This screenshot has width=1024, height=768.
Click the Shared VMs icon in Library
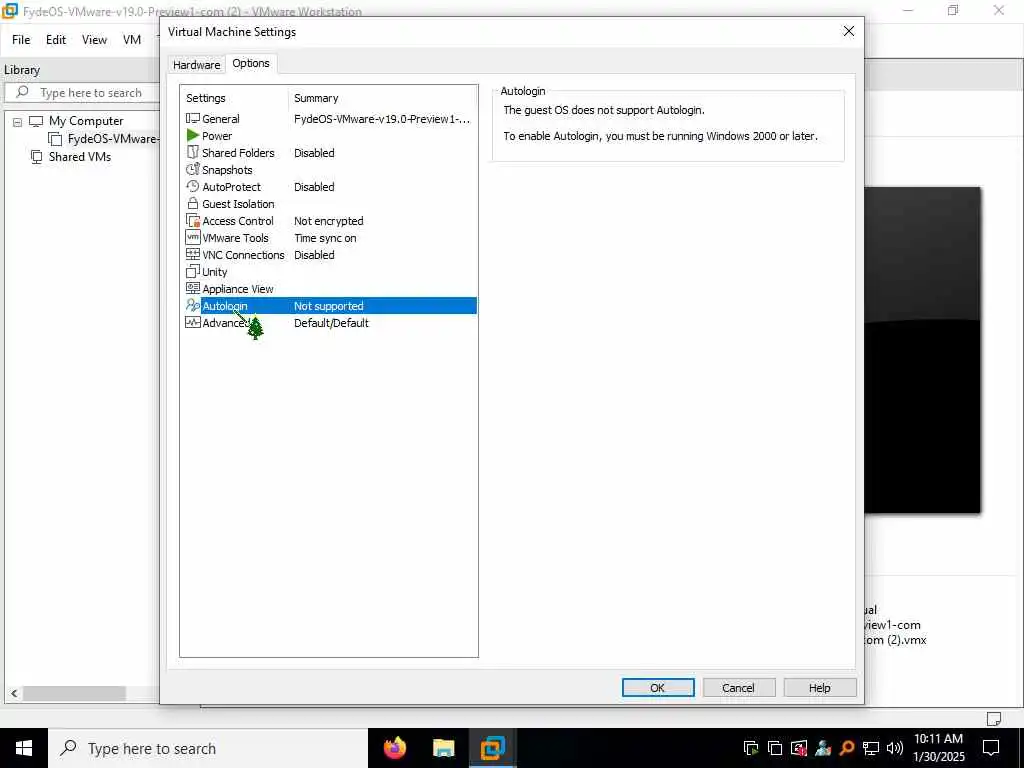(x=37, y=157)
